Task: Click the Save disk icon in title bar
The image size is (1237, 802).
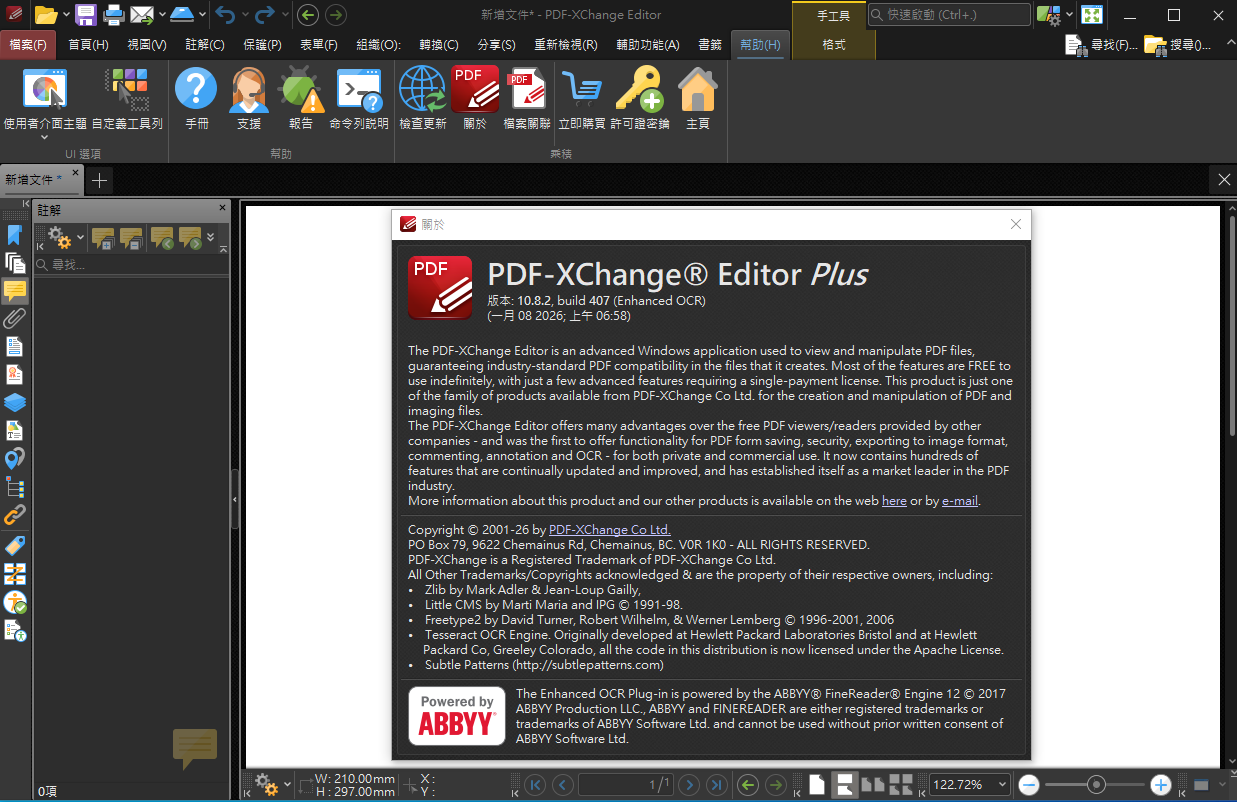Action: (x=86, y=14)
